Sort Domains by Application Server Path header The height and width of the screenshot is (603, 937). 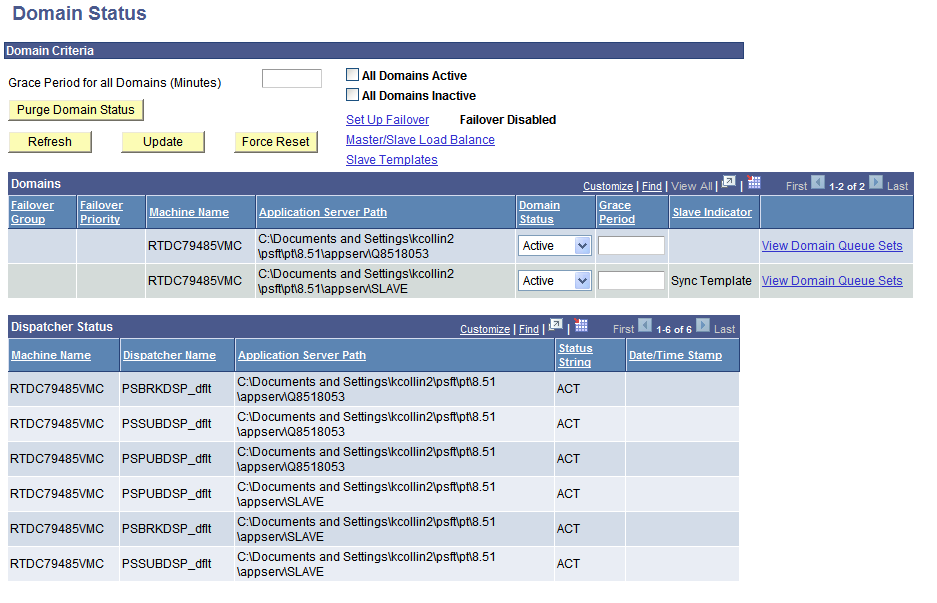click(323, 212)
